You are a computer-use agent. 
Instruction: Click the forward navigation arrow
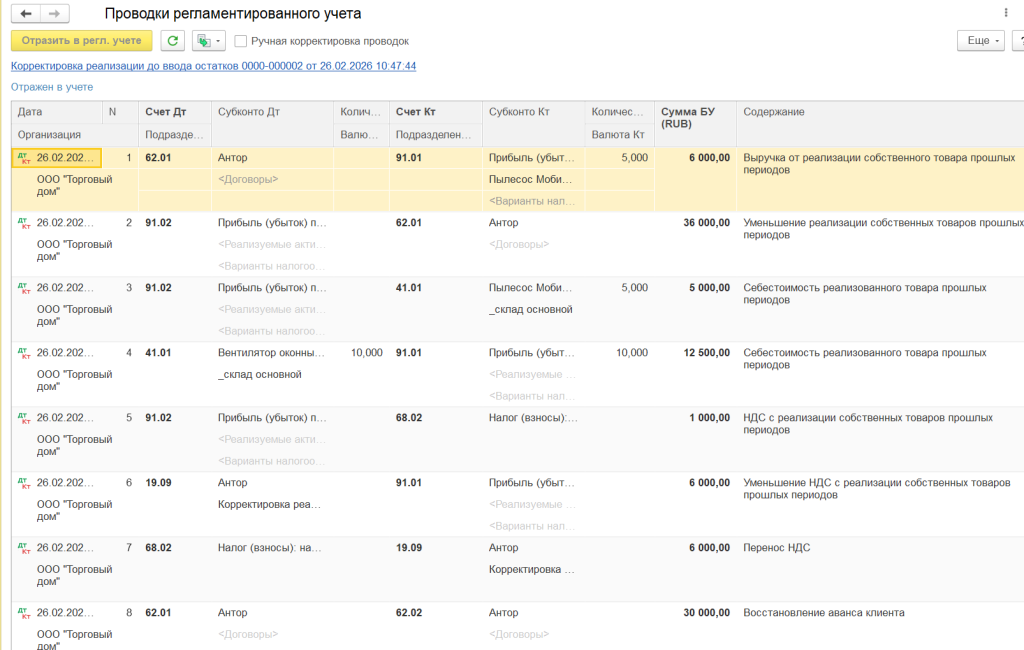point(54,14)
